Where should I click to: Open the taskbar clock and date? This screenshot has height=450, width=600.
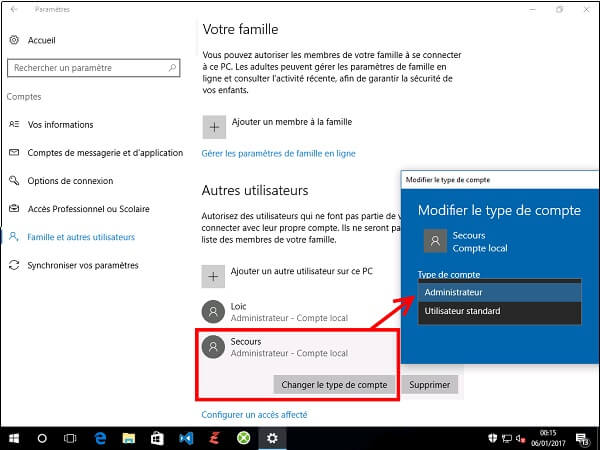pyautogui.click(x=548, y=438)
